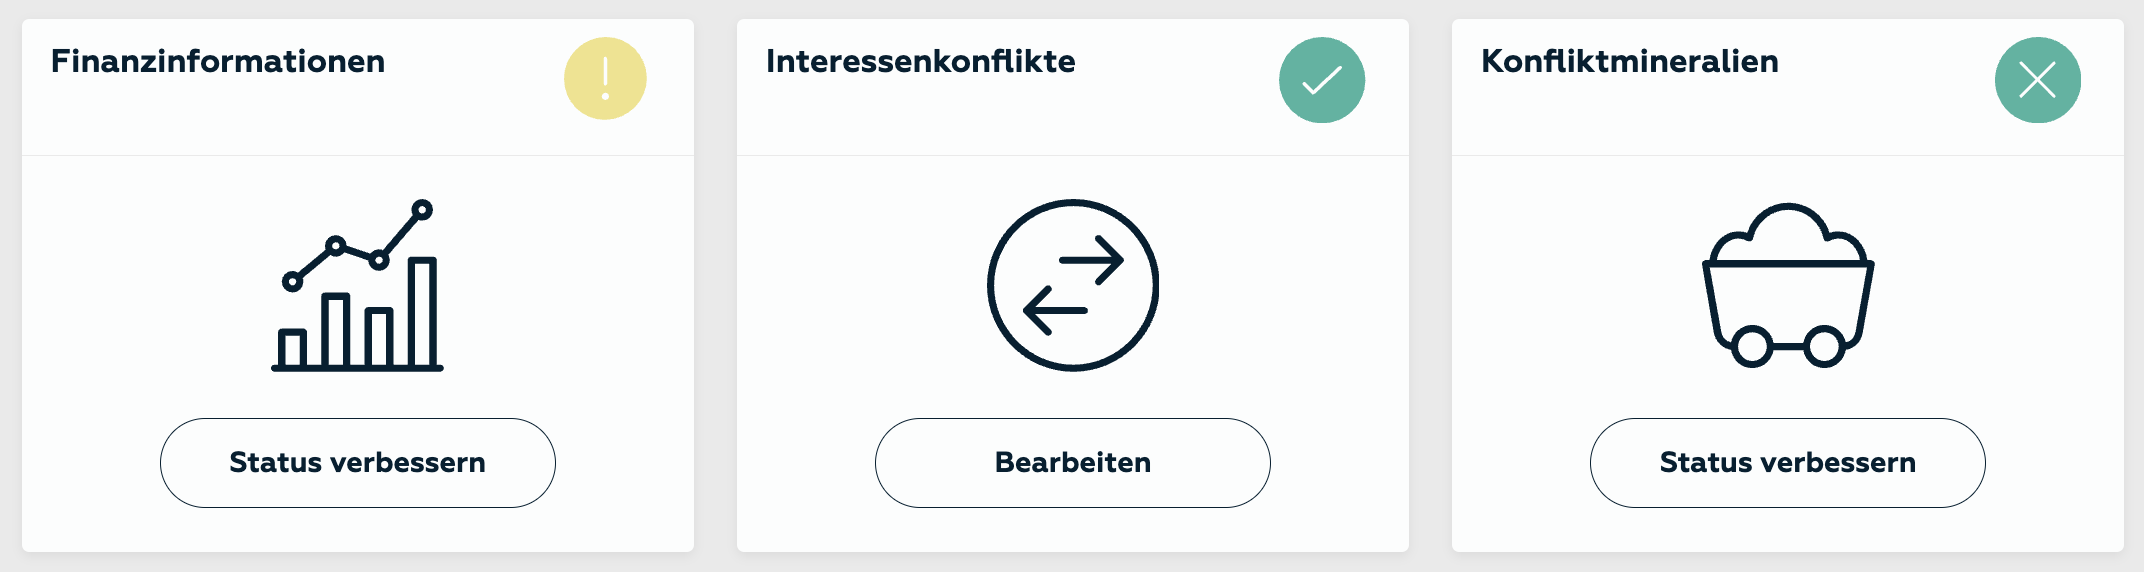The height and width of the screenshot is (572, 2144).
Task: Click the green checkmark status icon
Action: [1322, 80]
